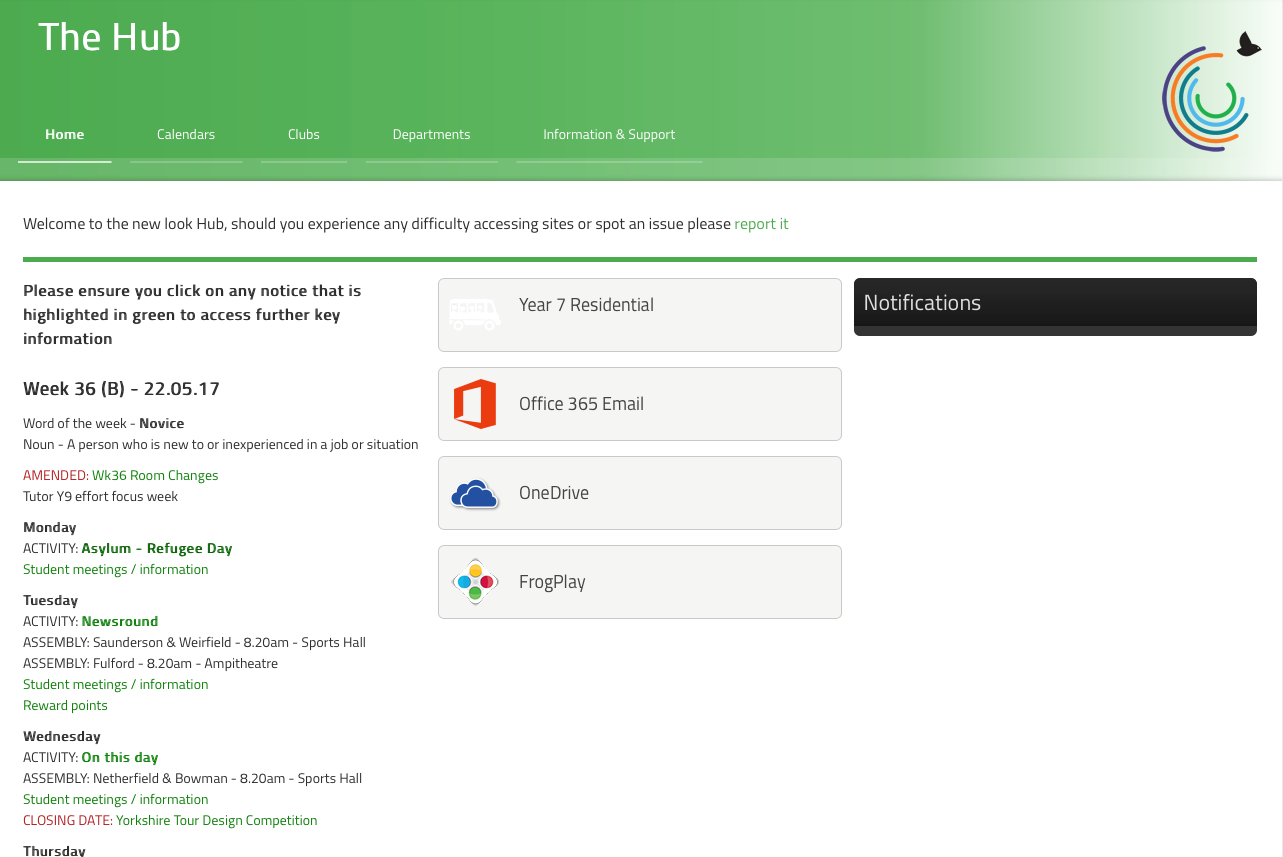1283x857 pixels.
Task: Click the Year 7 Residential bus icon
Action: (x=474, y=315)
